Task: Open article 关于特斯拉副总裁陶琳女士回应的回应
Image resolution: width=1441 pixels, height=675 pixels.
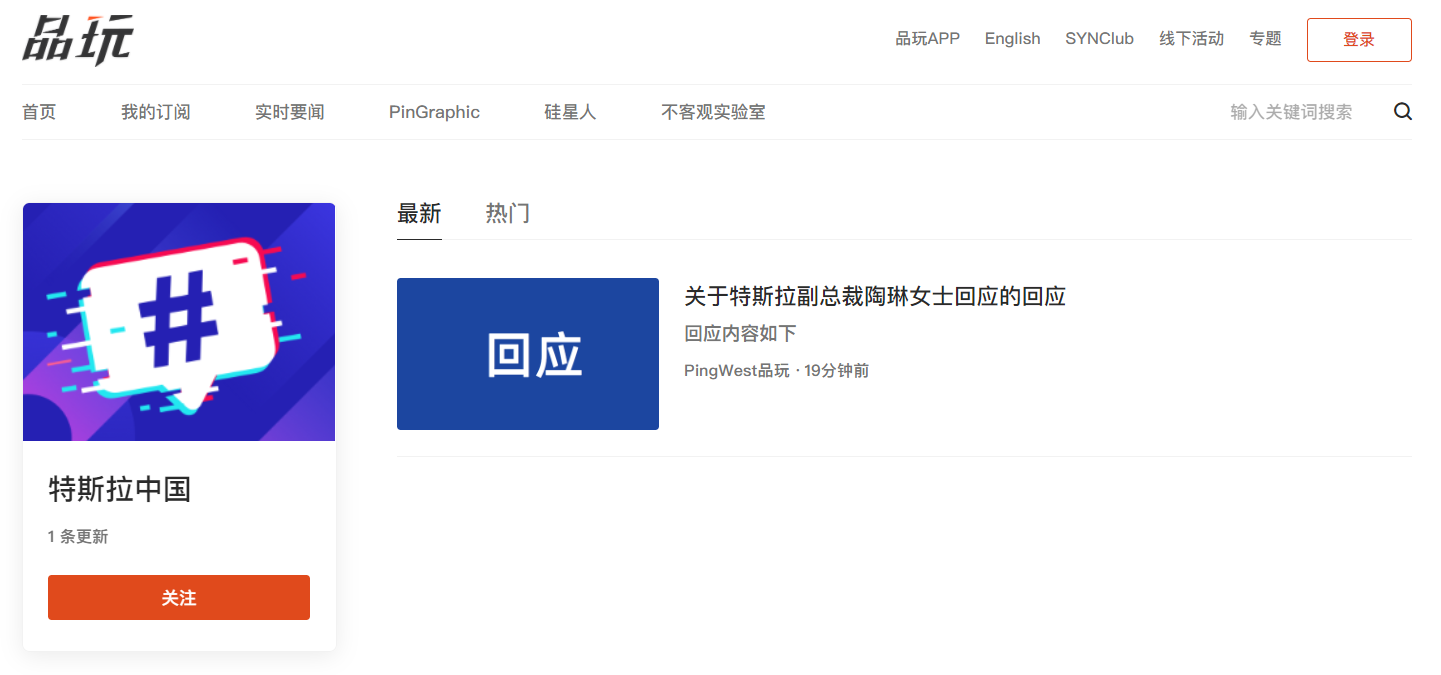Action: pos(874,296)
